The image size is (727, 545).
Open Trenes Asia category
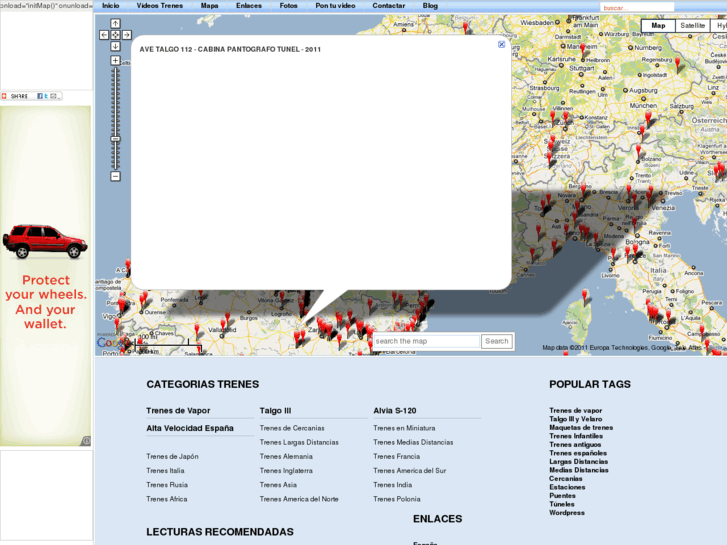tap(278, 485)
